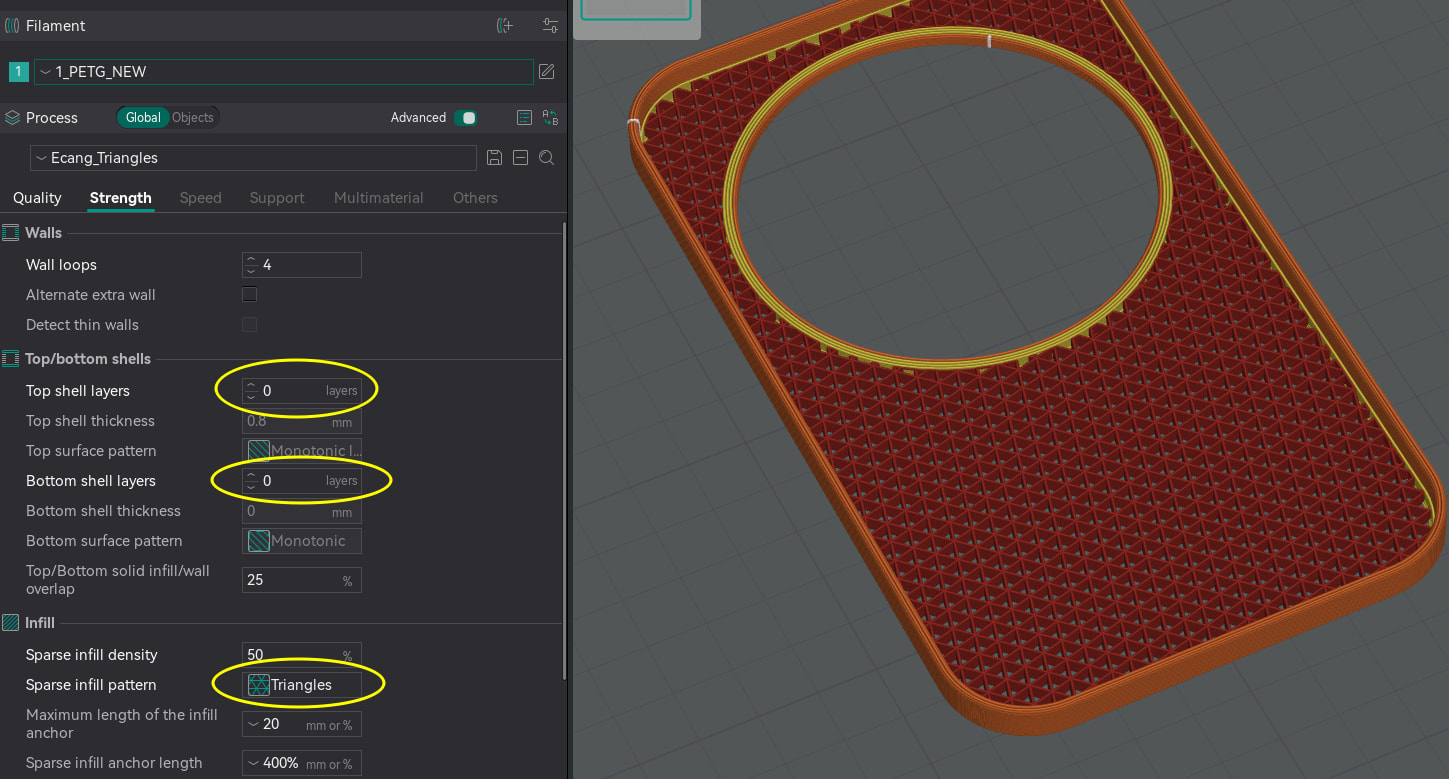Click the add filament icon
The width and height of the screenshot is (1449, 779).
pos(505,26)
